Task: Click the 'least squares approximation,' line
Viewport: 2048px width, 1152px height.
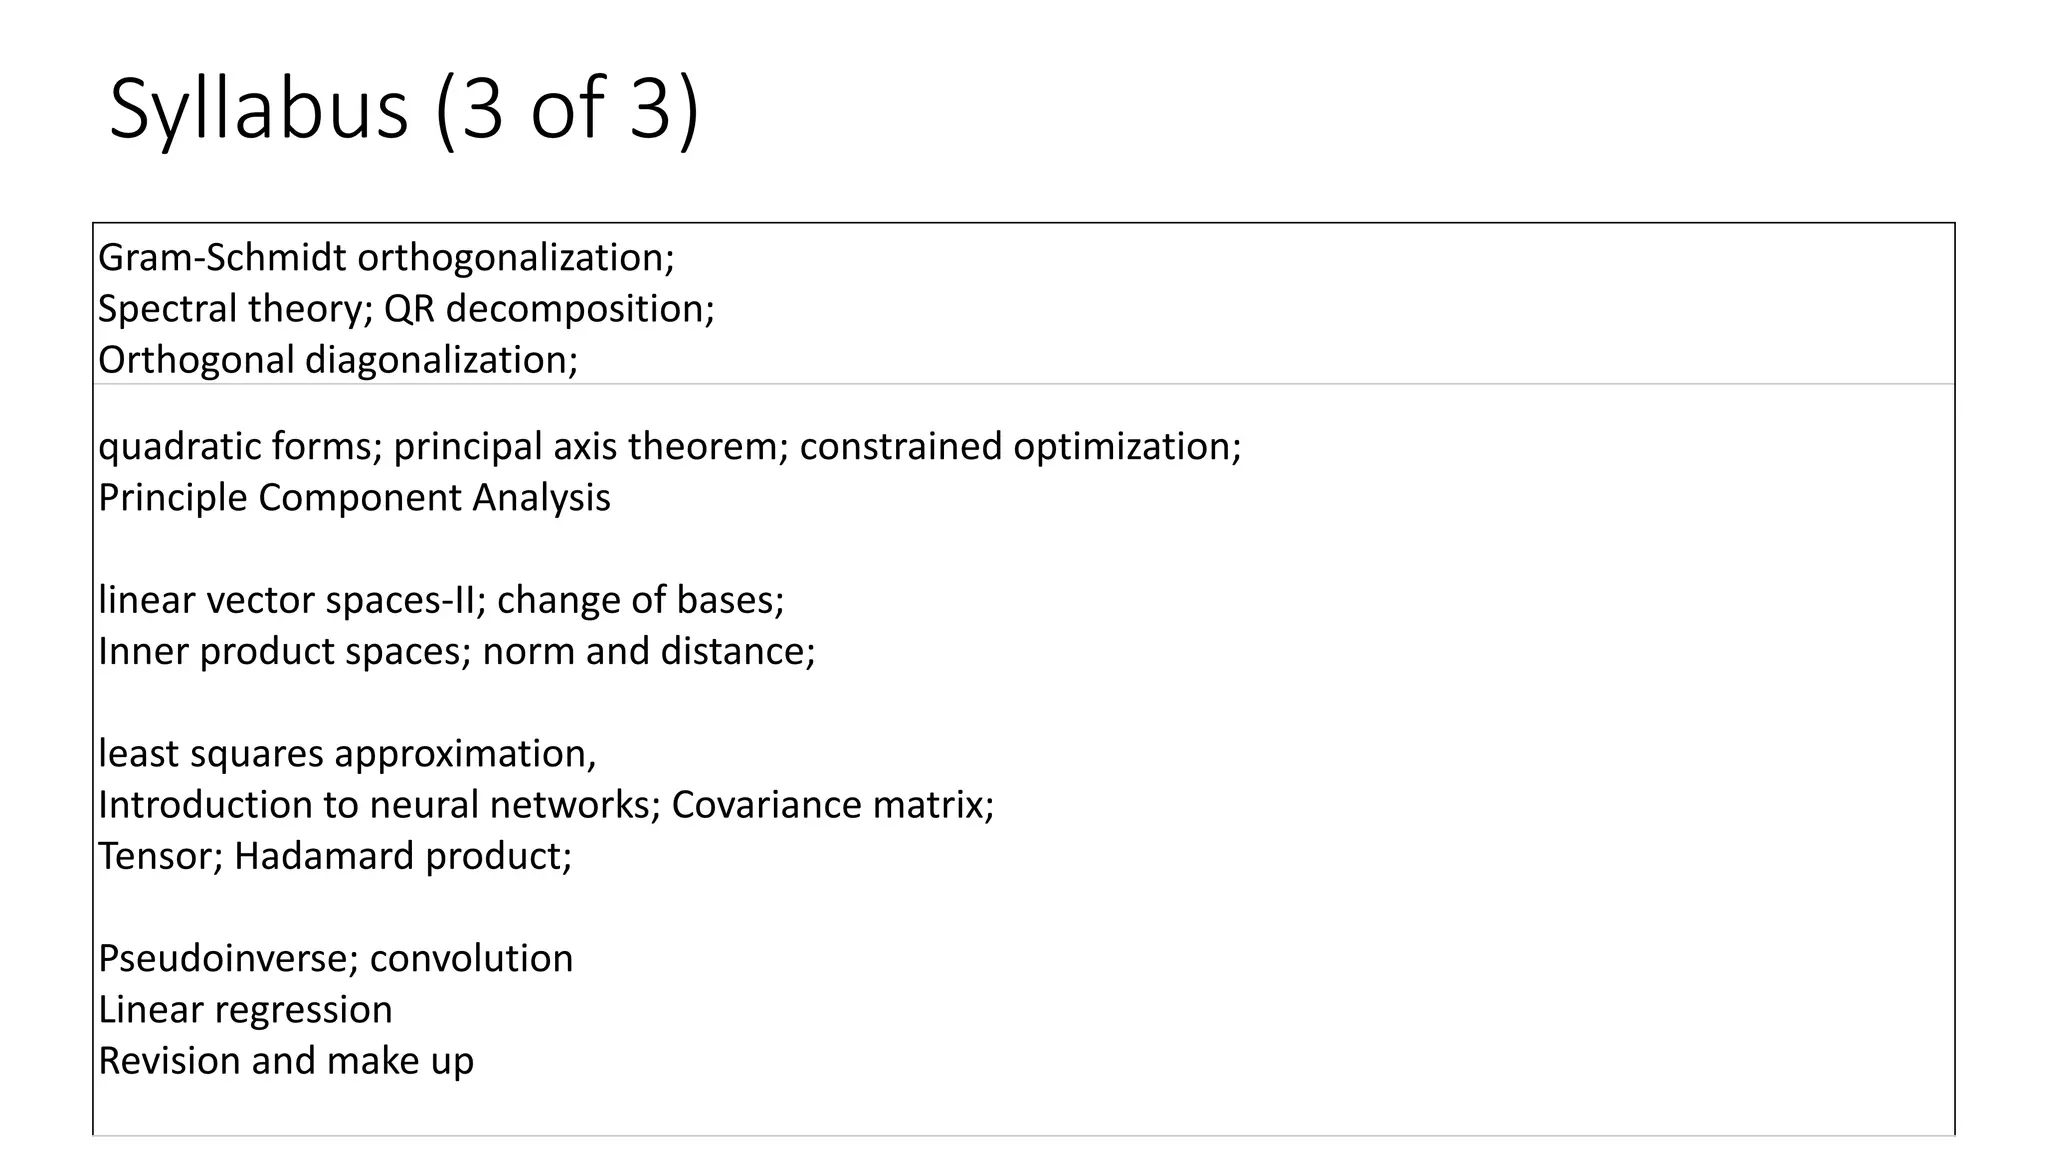Action: coord(347,754)
